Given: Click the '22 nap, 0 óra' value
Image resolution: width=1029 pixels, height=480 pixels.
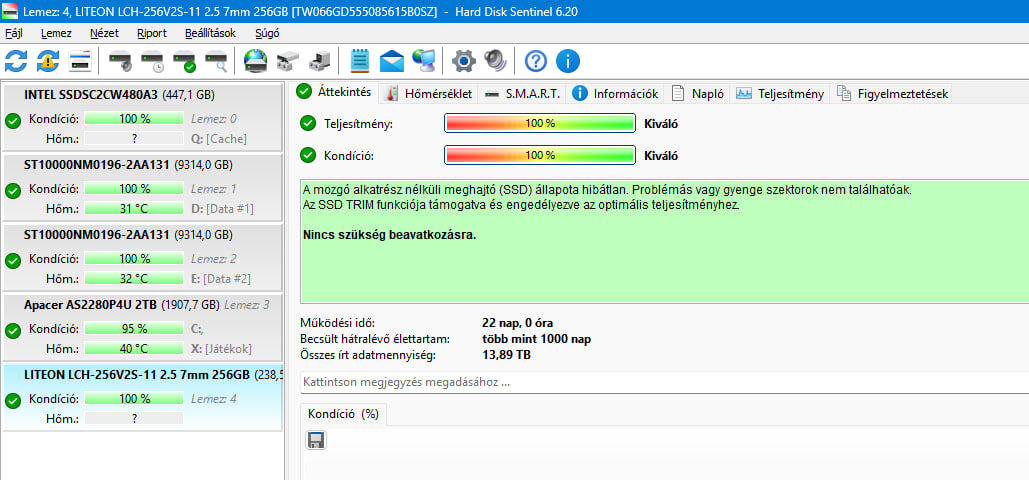Looking at the screenshot, I should [x=517, y=322].
